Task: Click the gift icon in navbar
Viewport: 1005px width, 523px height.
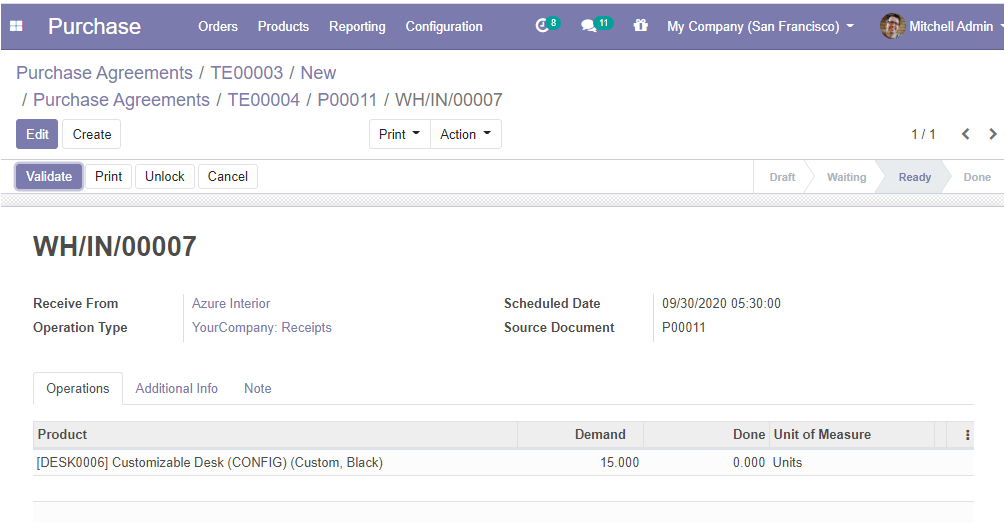Action: click(640, 26)
